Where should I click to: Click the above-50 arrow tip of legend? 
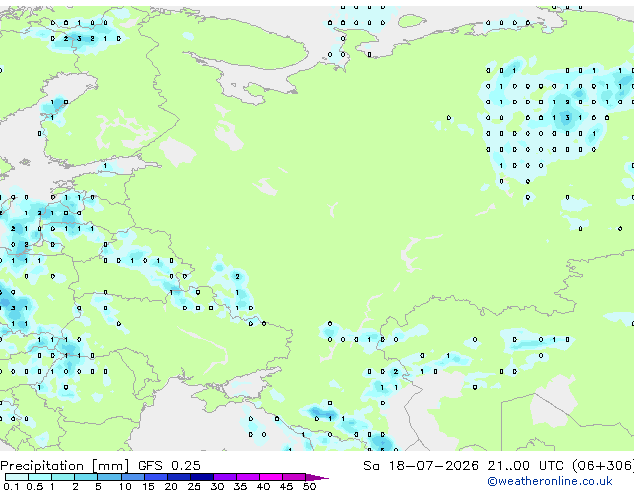pyautogui.click(x=317, y=477)
